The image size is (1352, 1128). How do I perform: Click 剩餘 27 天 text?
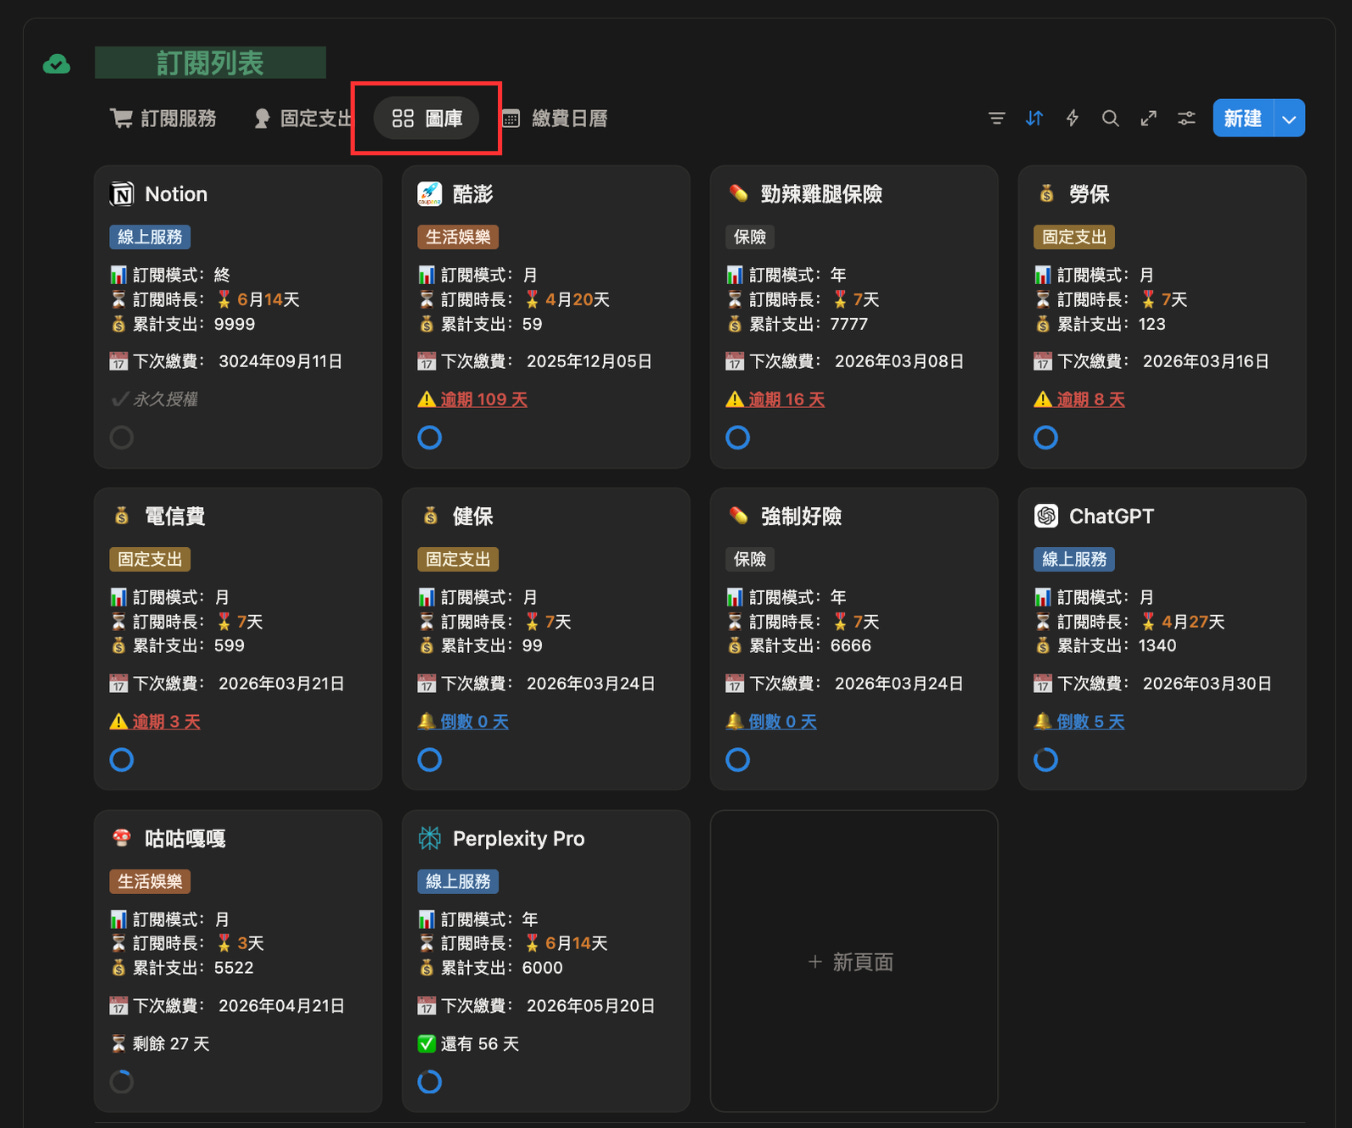[x=171, y=1043]
